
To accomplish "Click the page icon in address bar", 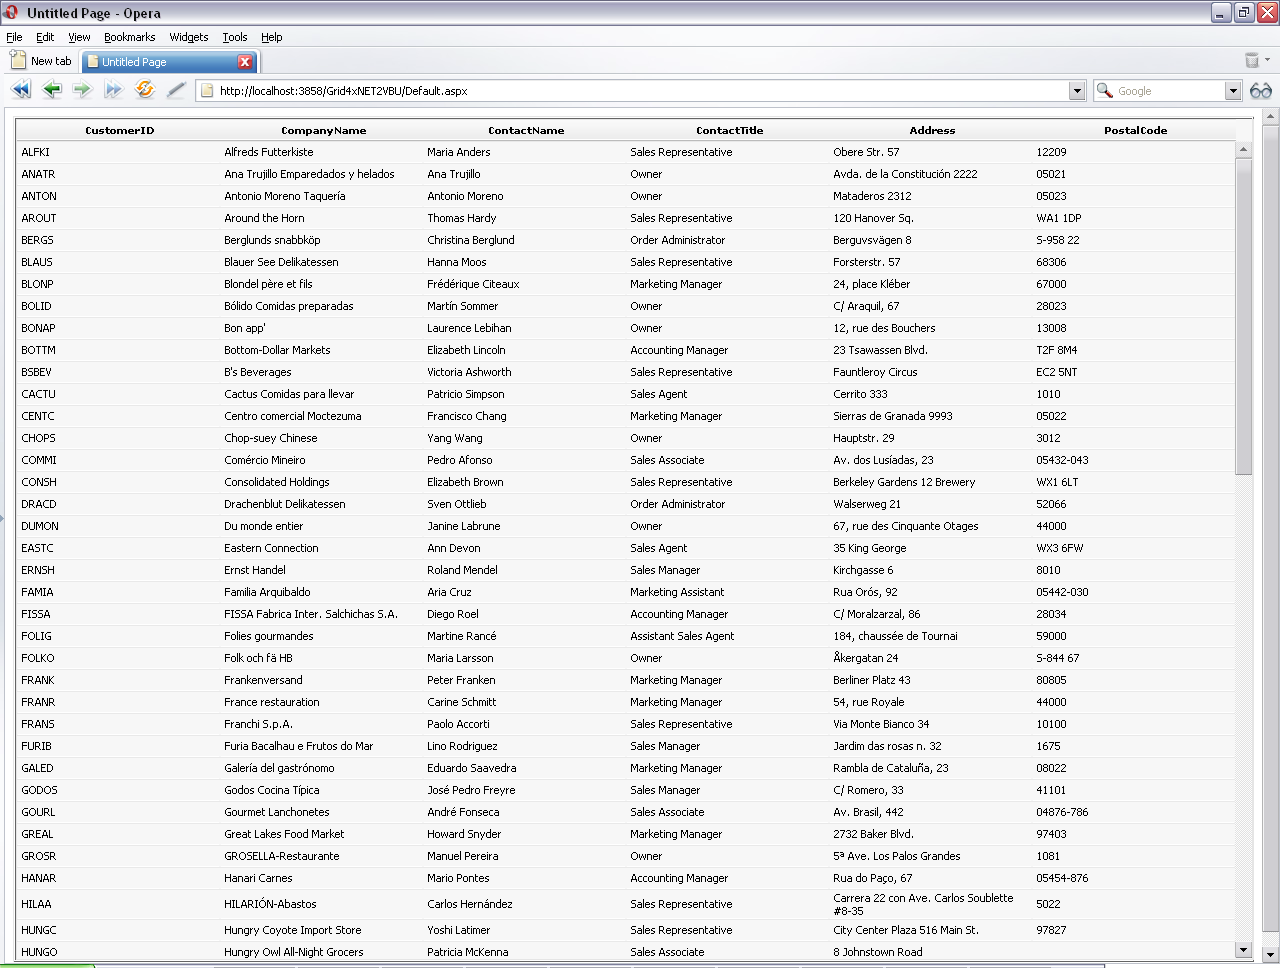I will 207,91.
